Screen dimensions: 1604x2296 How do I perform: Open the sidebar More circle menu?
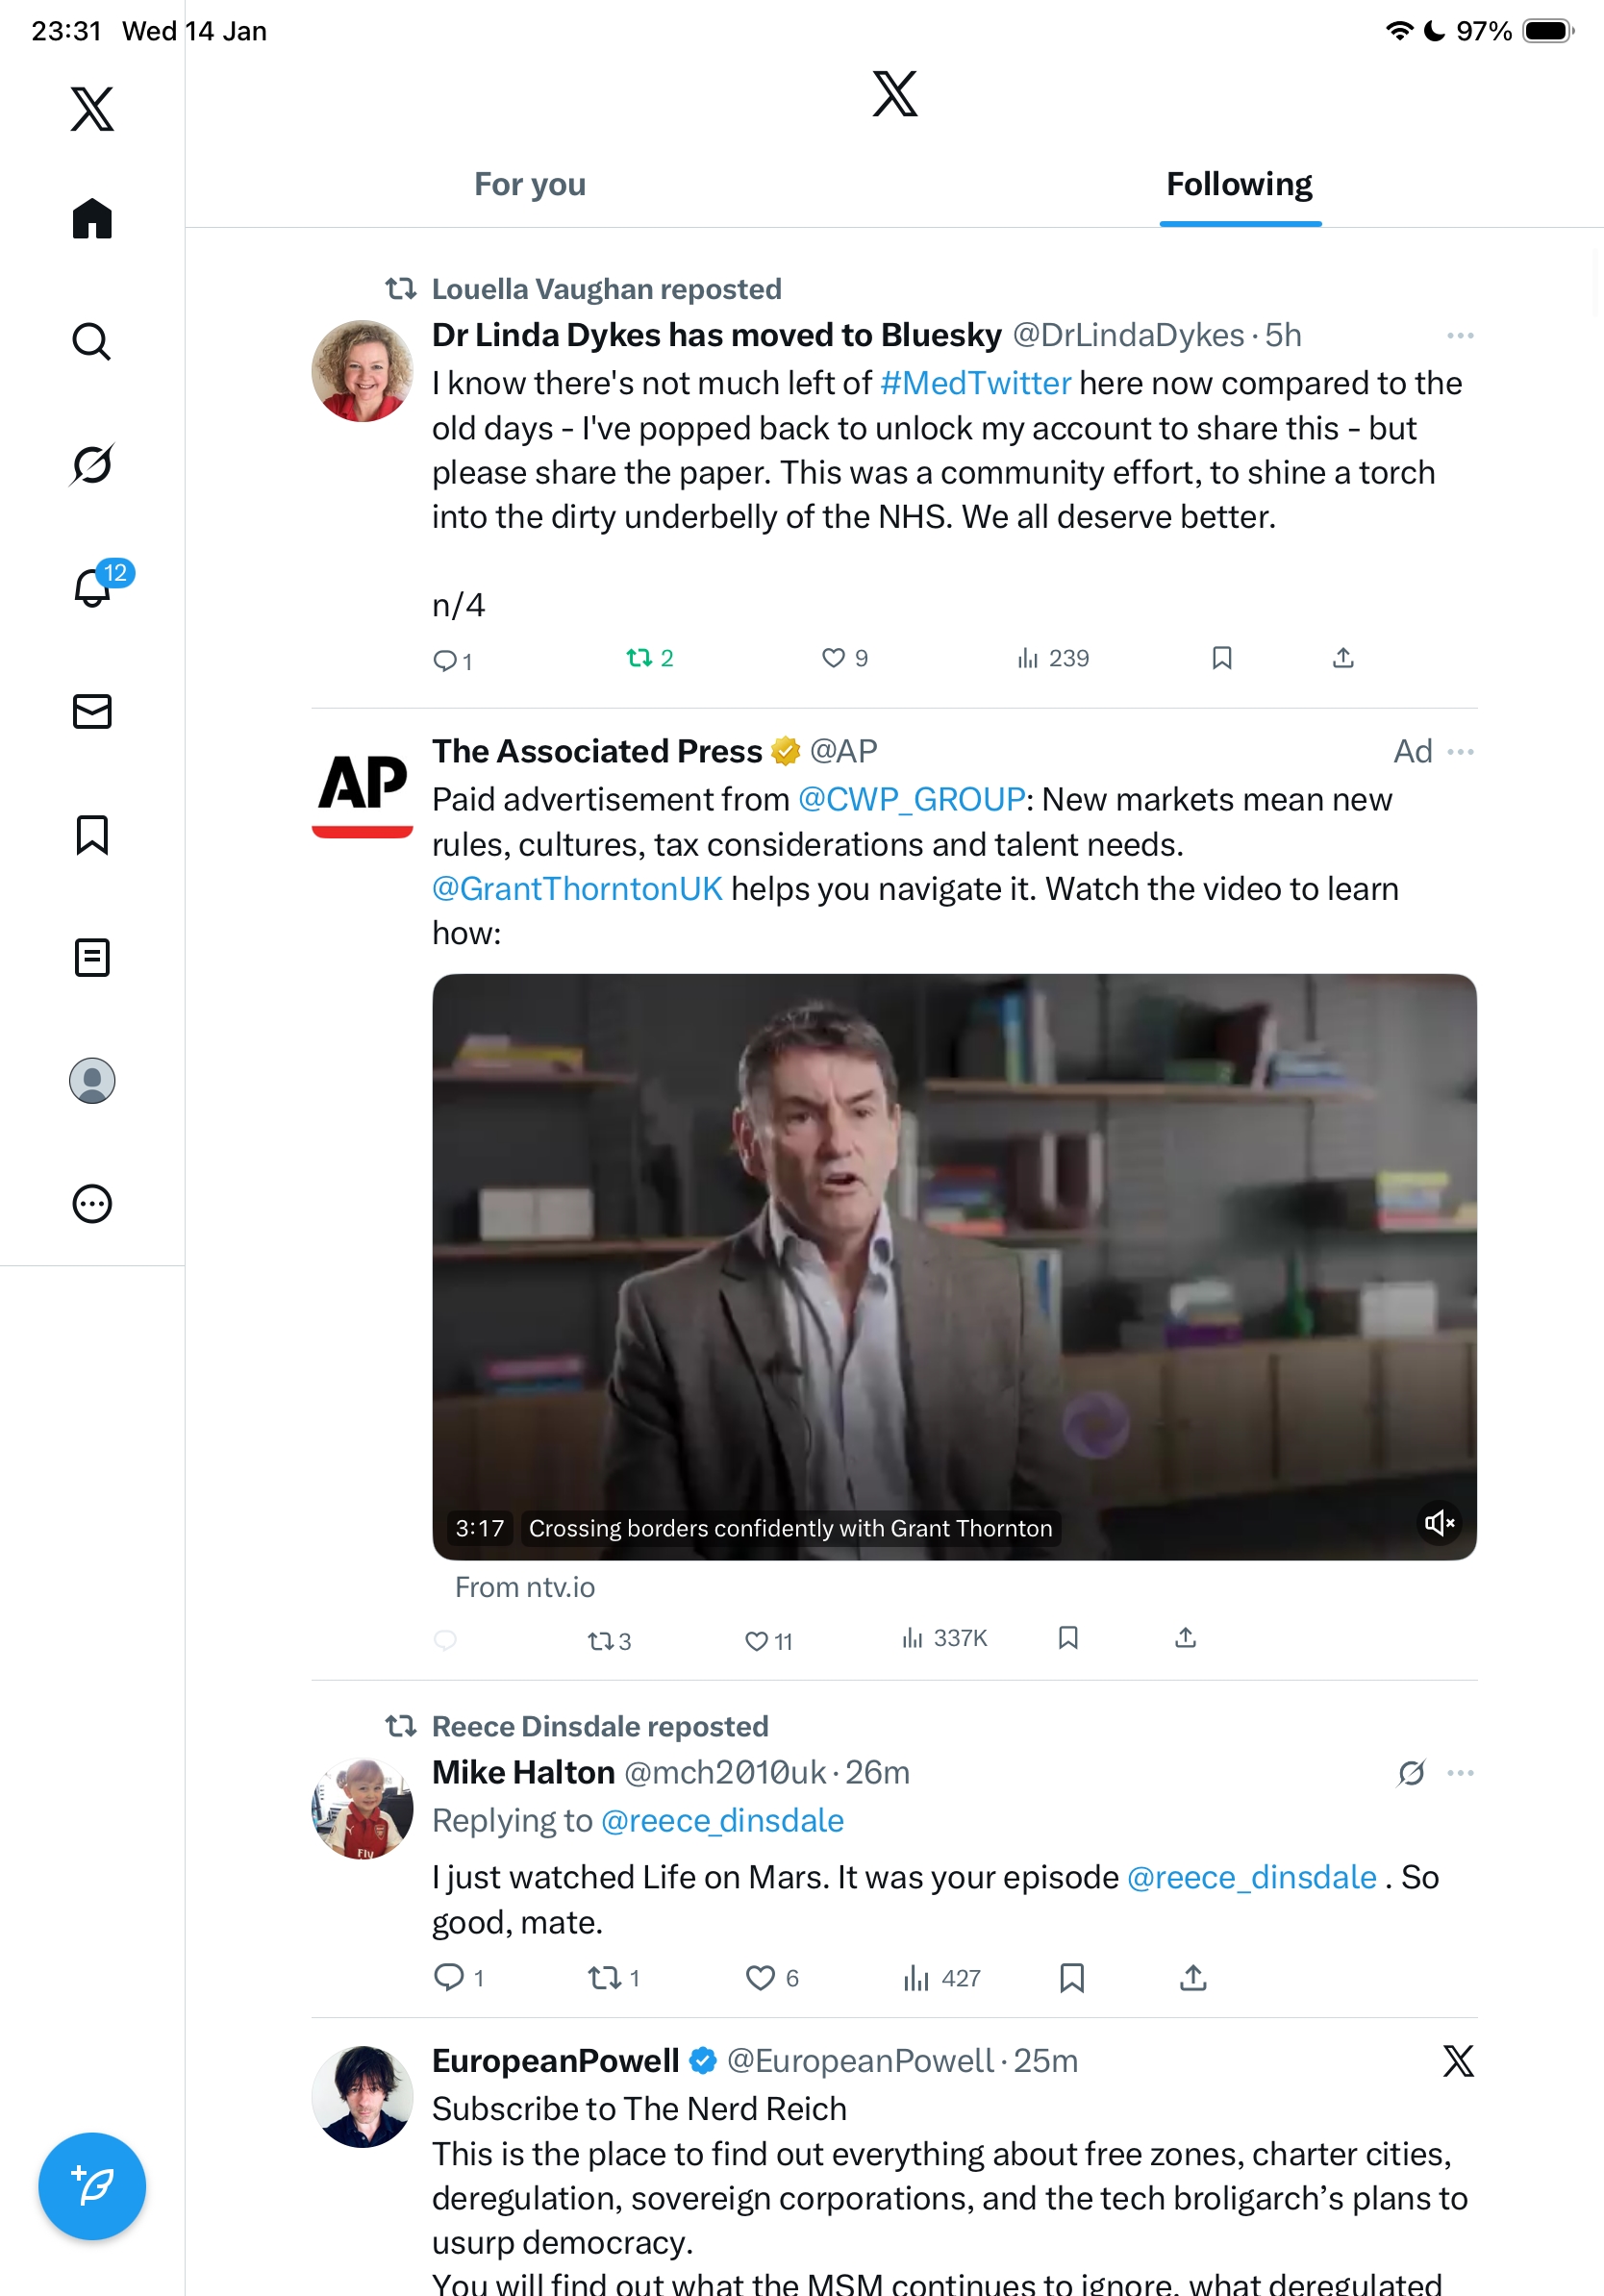point(92,1203)
